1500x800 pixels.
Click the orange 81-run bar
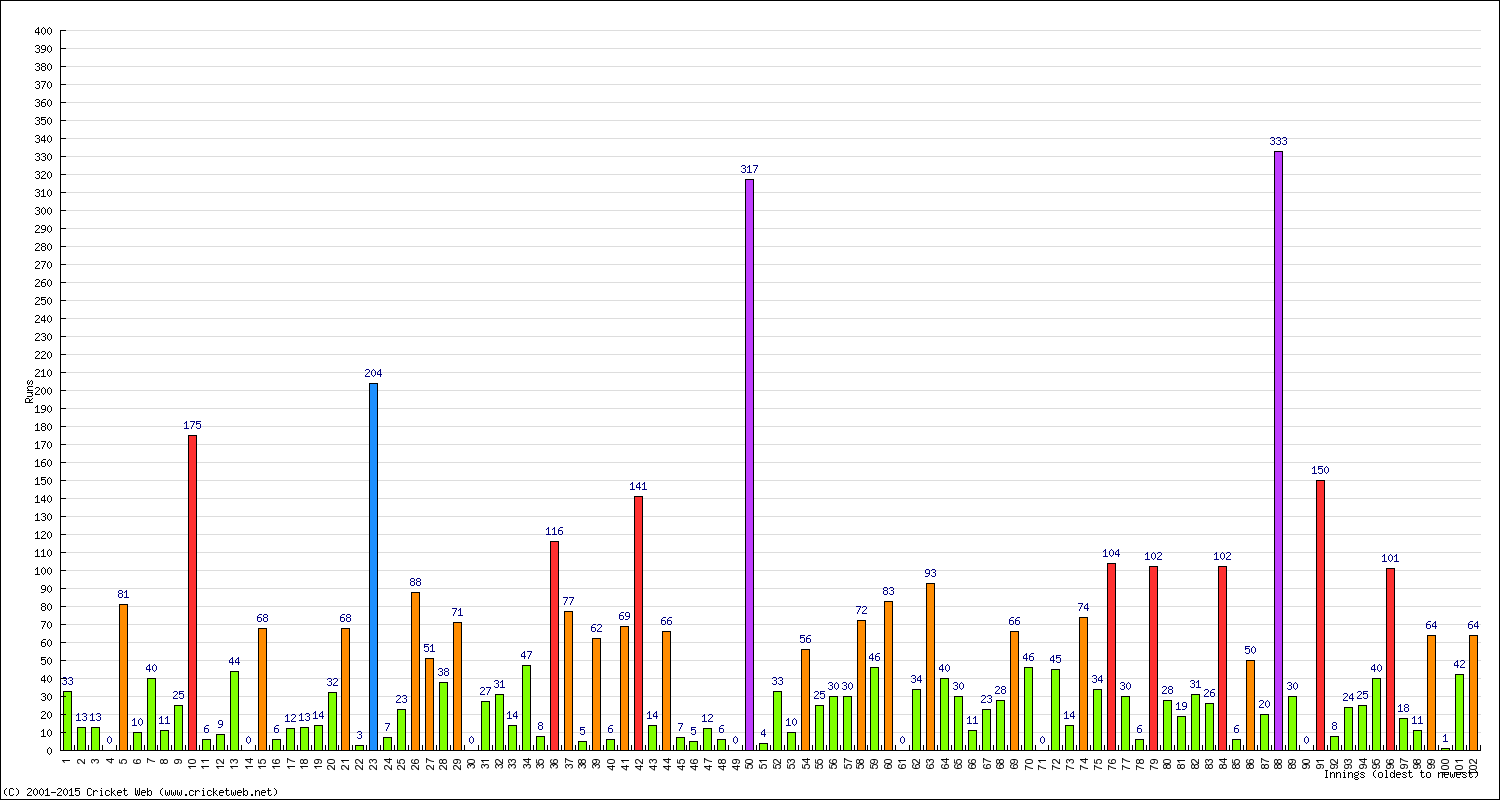(123, 677)
